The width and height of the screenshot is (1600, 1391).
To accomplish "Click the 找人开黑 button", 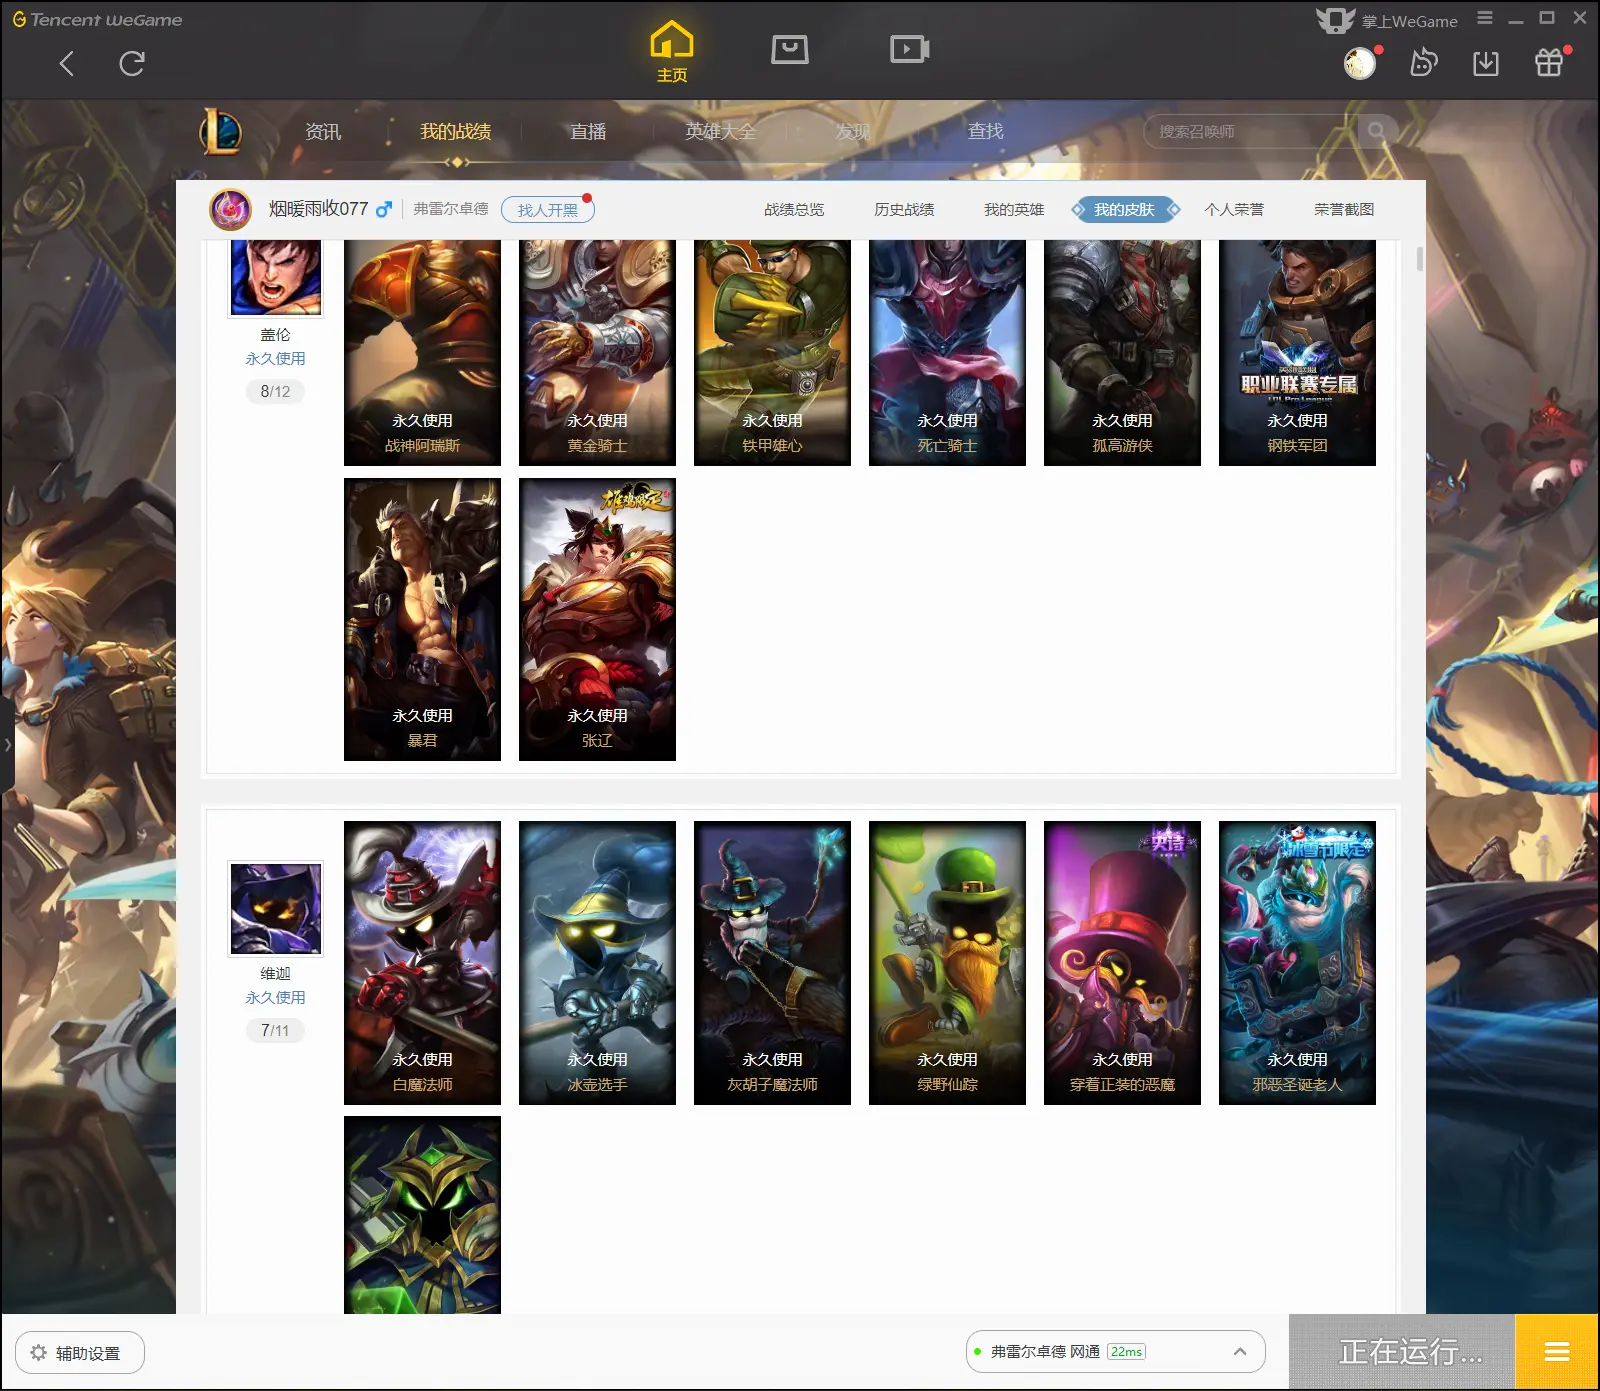I will click(x=548, y=210).
